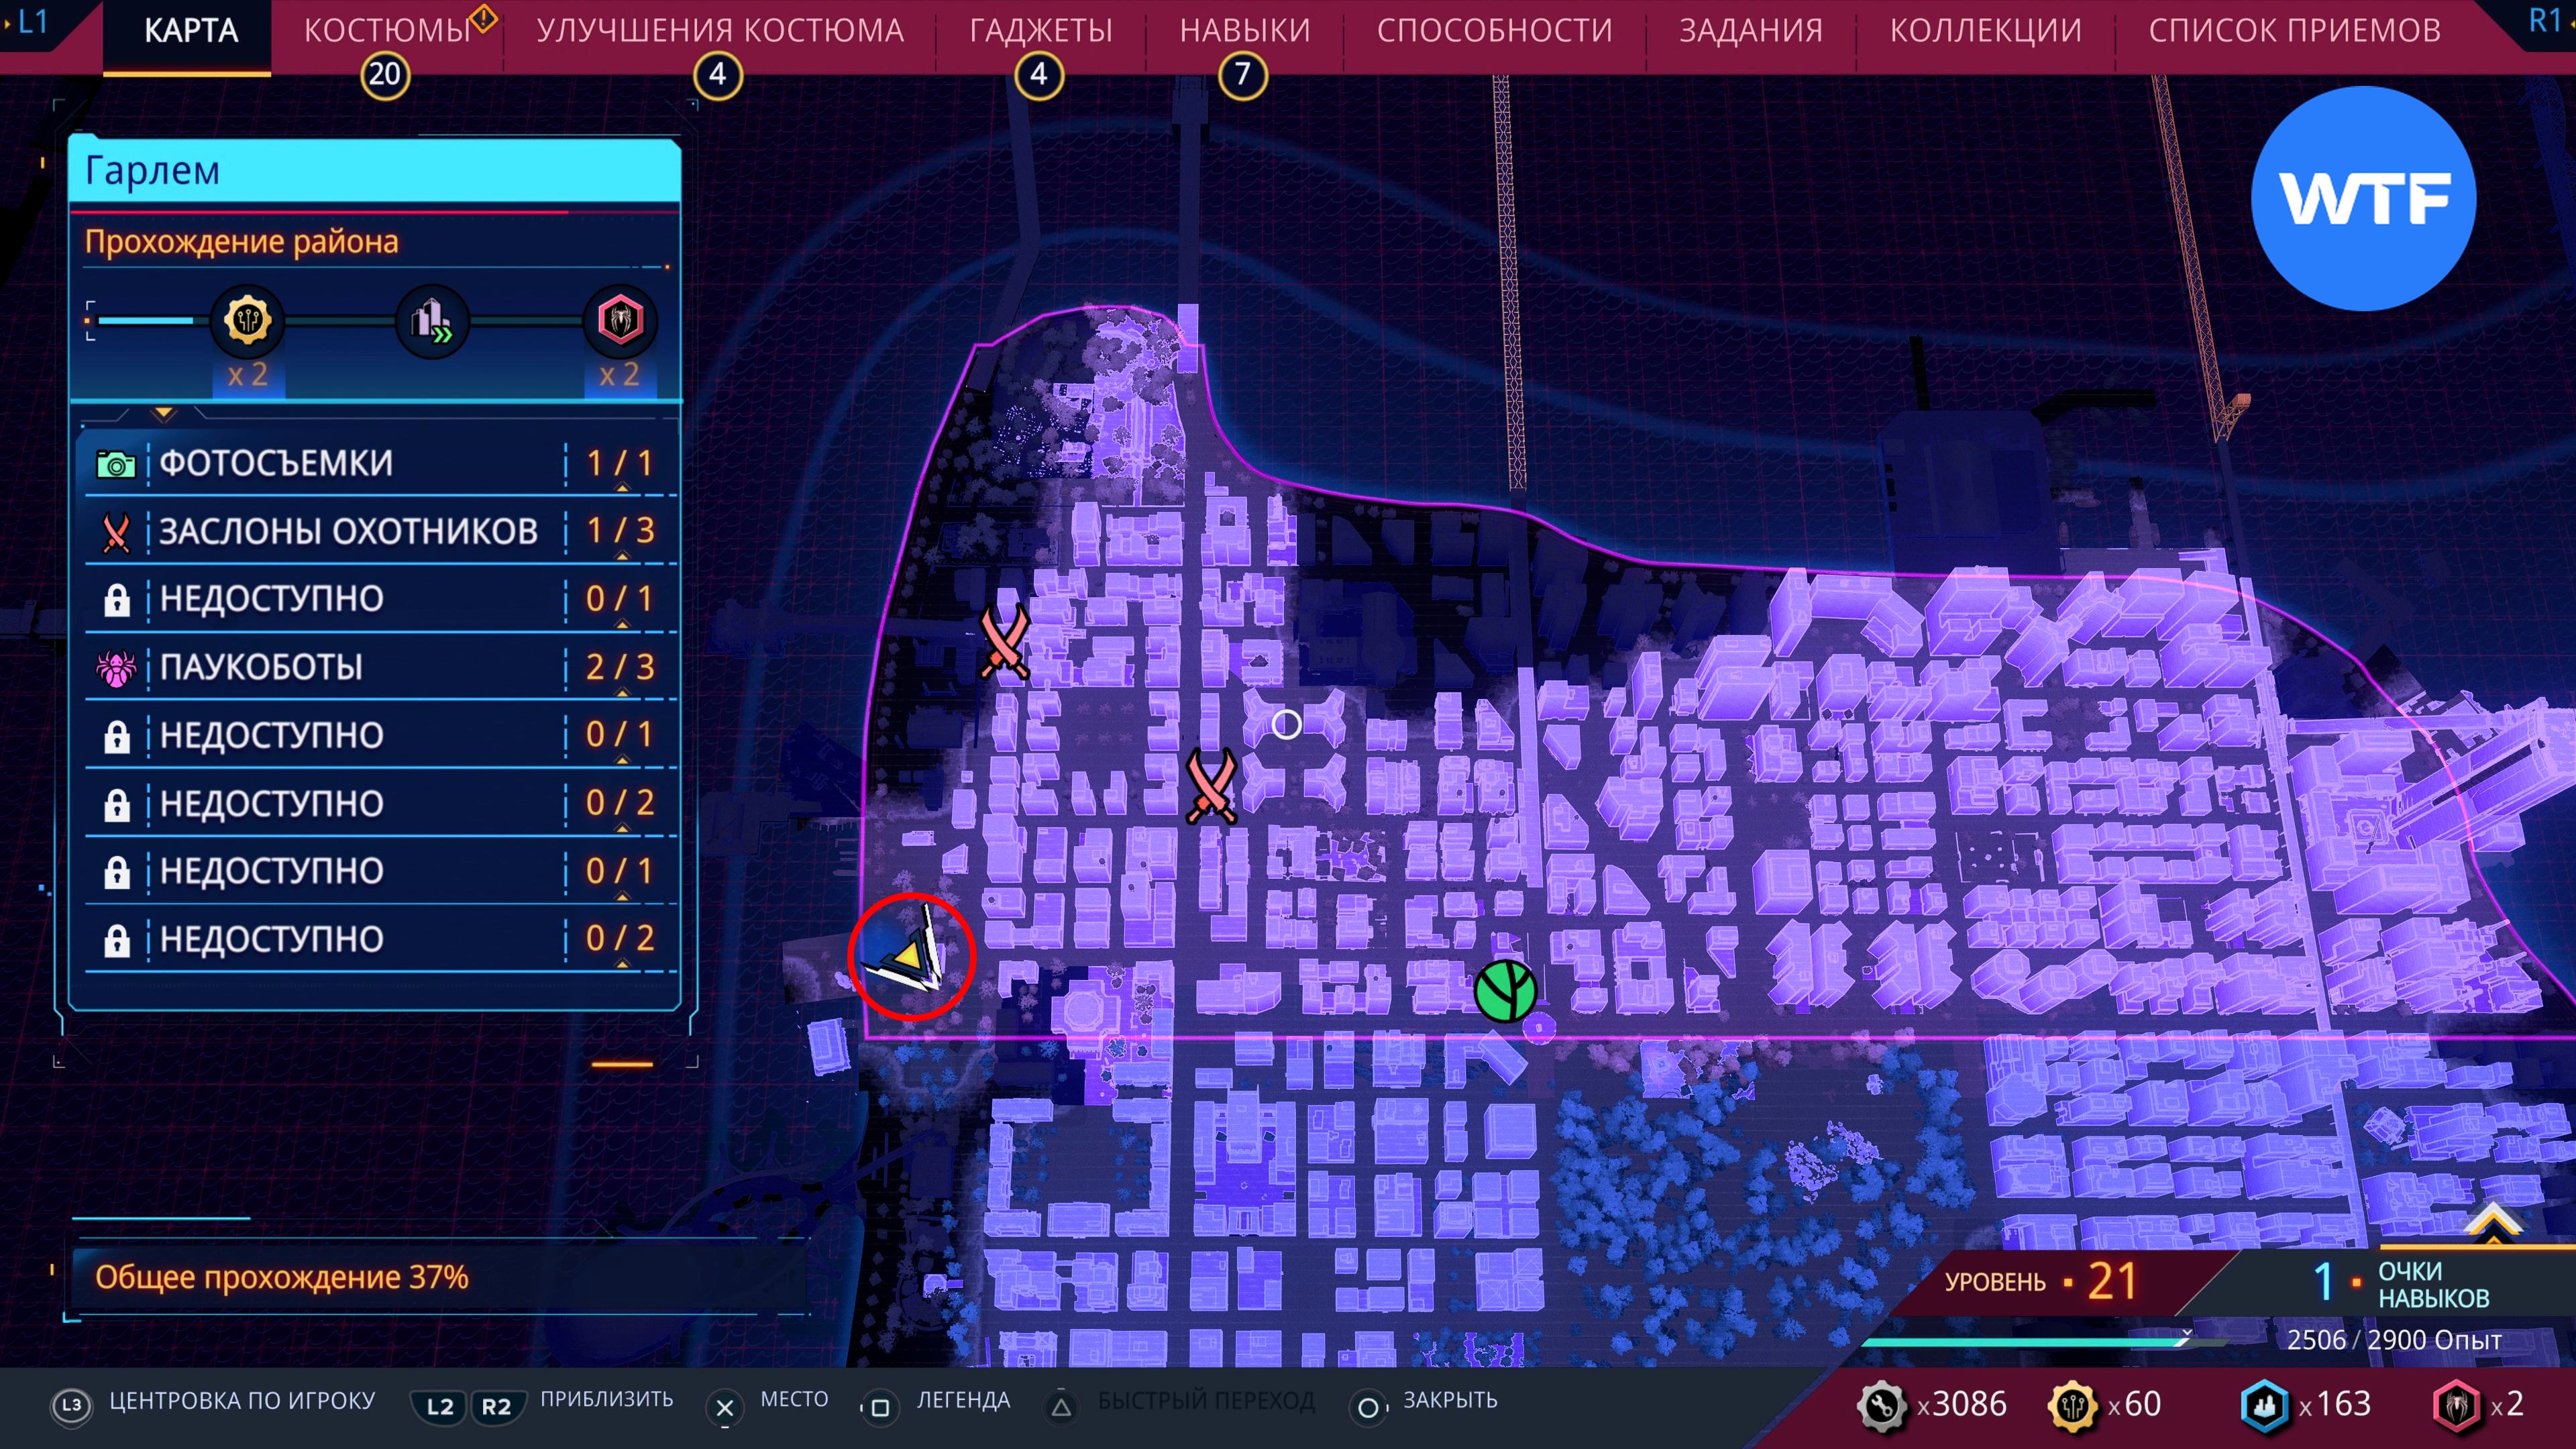Select the crossed swords marker on western edge
Viewport: 2576px width, 1449px height.
point(1004,642)
